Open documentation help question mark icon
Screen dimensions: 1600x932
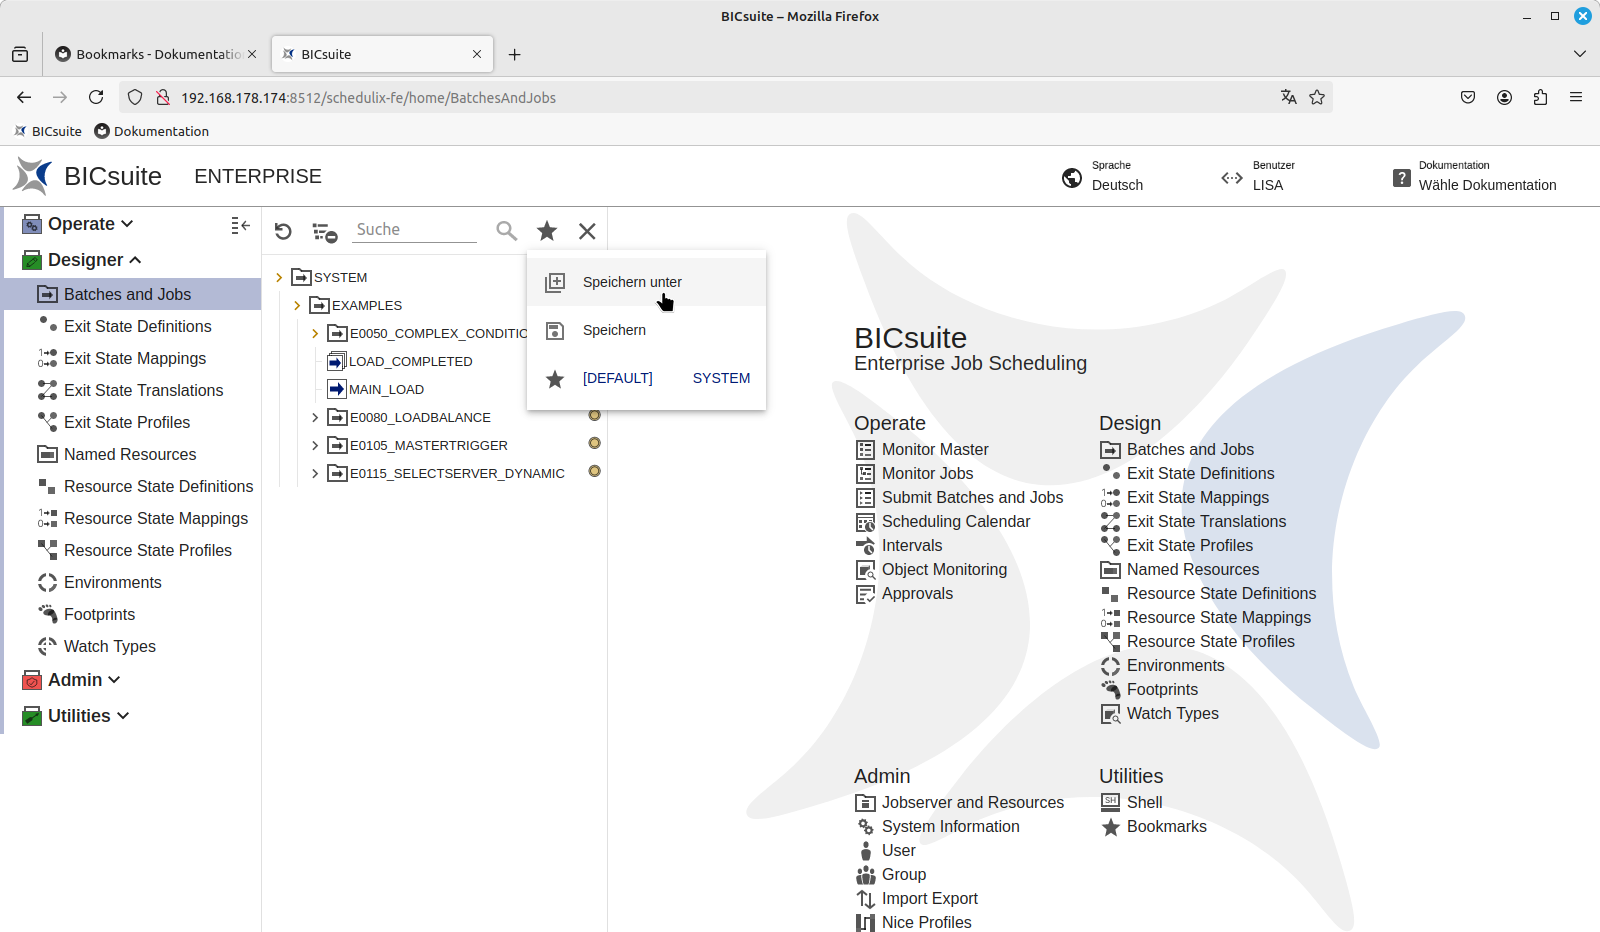[1401, 177]
